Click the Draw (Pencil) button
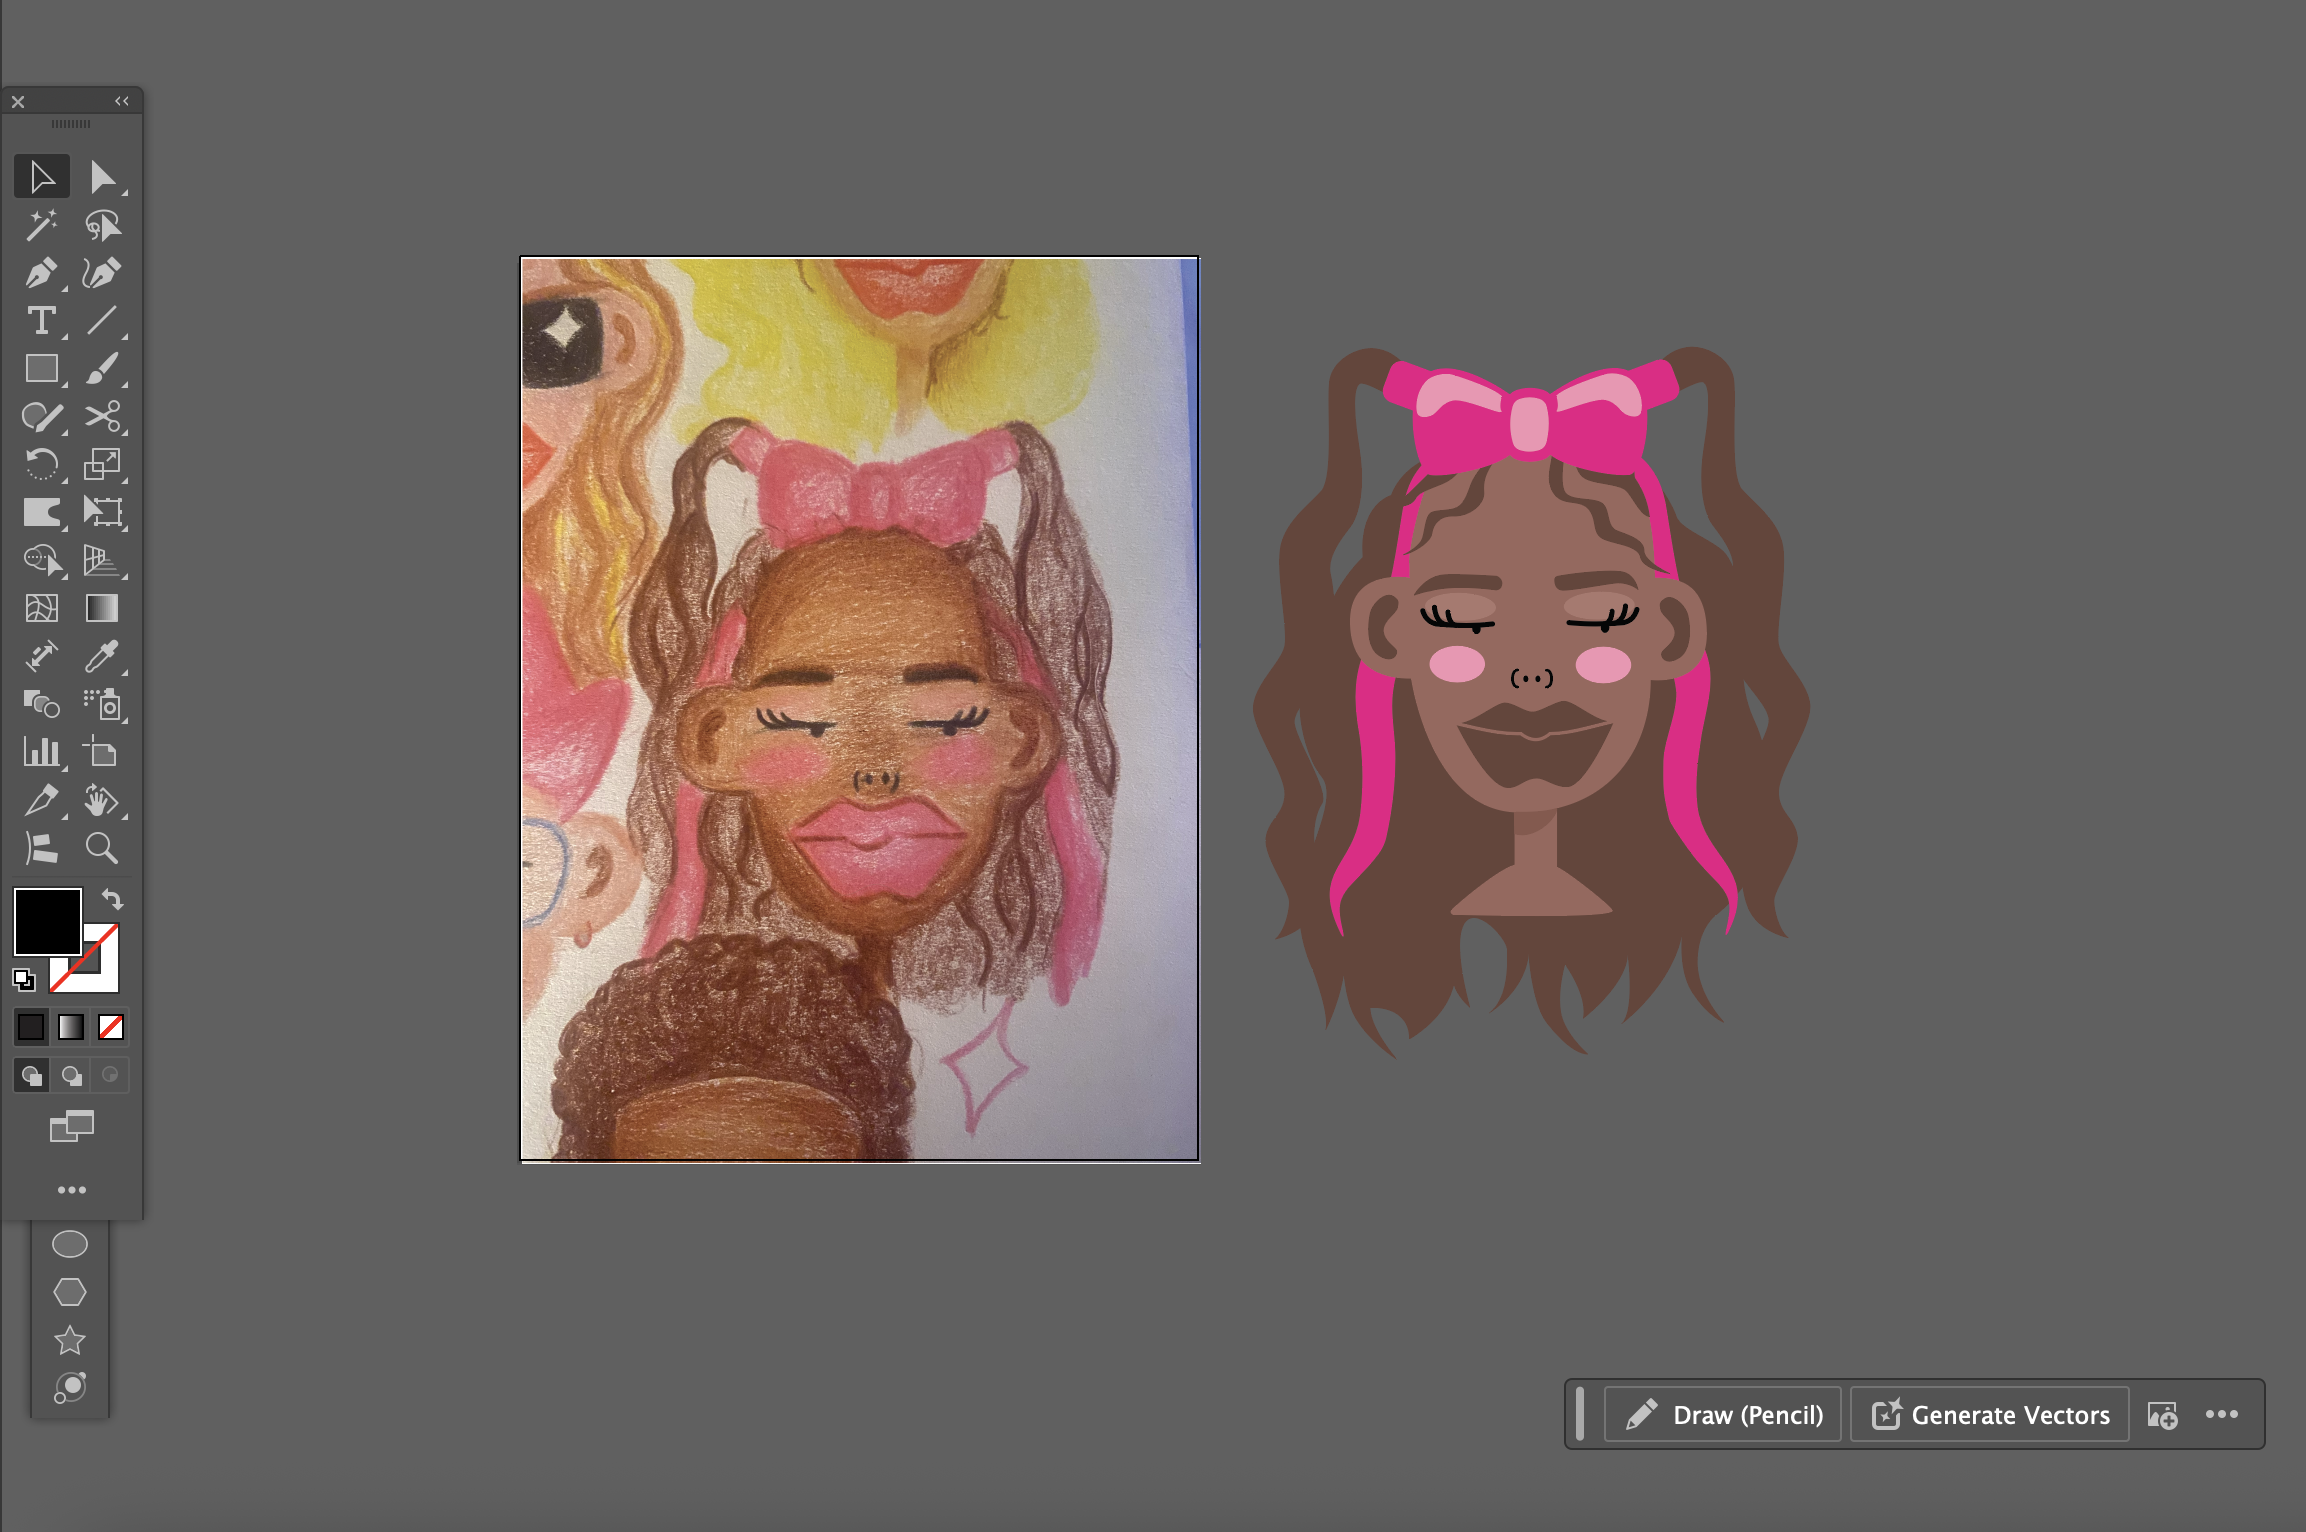Viewport: 2306px width, 1532px height. click(1722, 1414)
